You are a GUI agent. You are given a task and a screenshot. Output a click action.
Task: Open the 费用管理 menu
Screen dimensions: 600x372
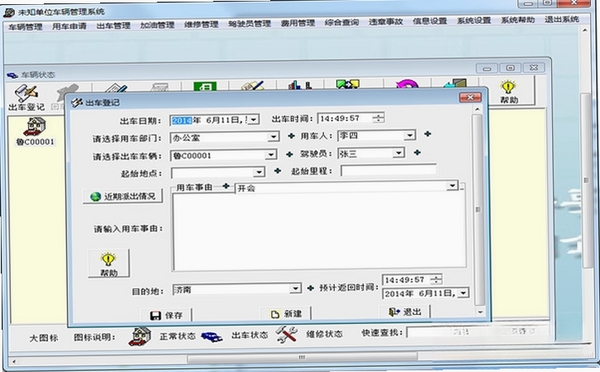pyautogui.click(x=298, y=23)
